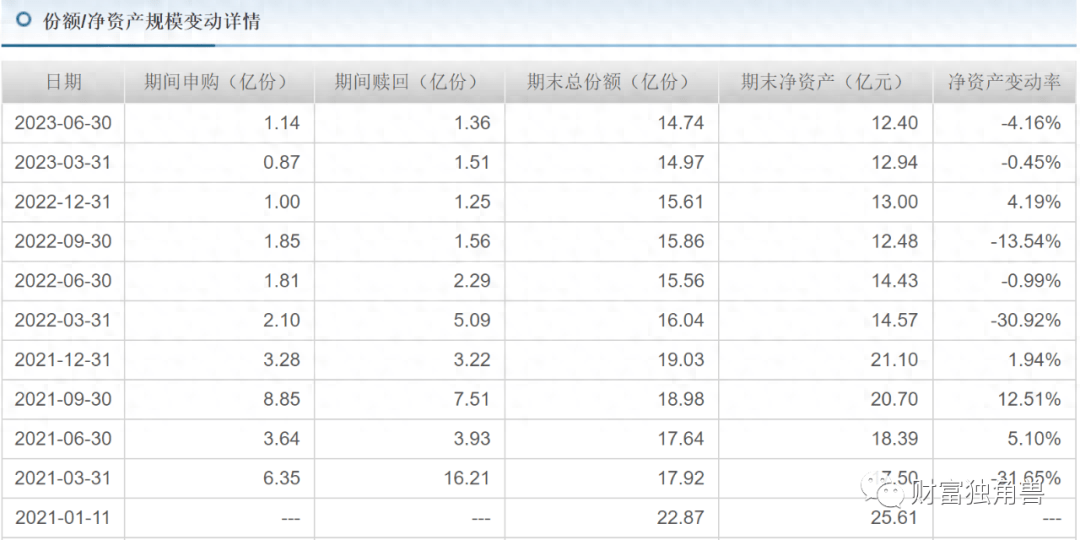Click the 2023-03-31 date cell
The width and height of the screenshot is (1080, 540).
pyautogui.click(x=63, y=162)
